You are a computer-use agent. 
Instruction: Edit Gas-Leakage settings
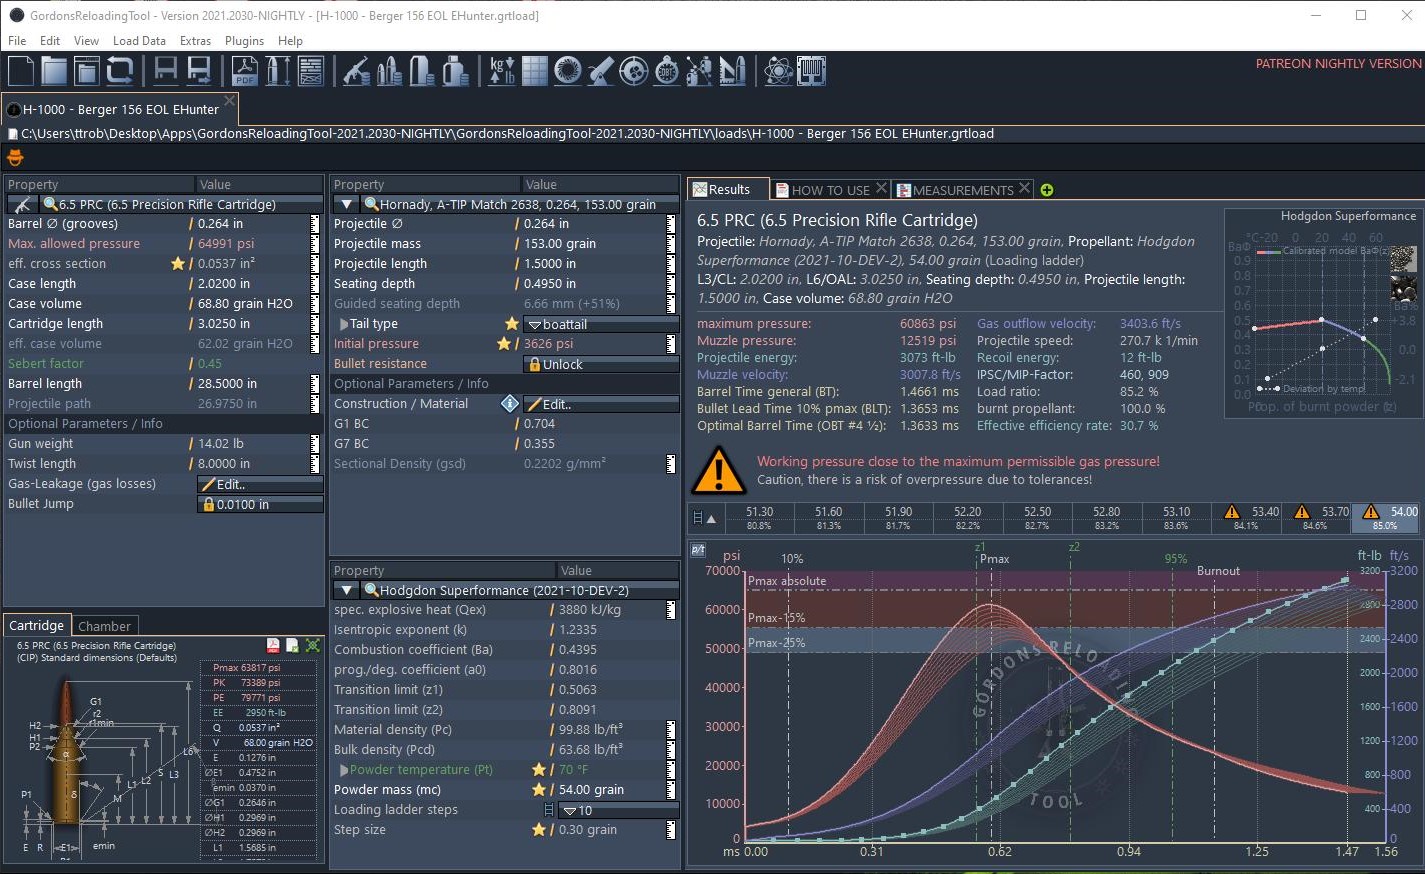[x=260, y=484]
